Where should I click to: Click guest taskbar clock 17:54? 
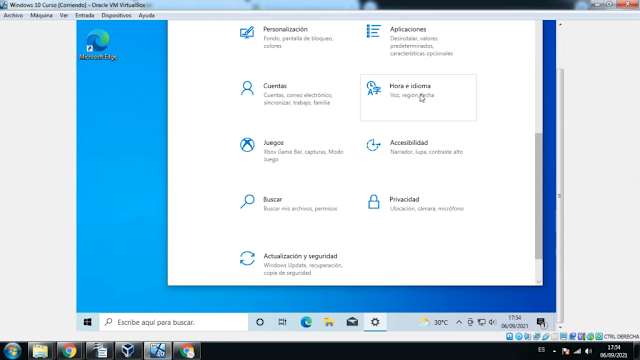point(515,322)
